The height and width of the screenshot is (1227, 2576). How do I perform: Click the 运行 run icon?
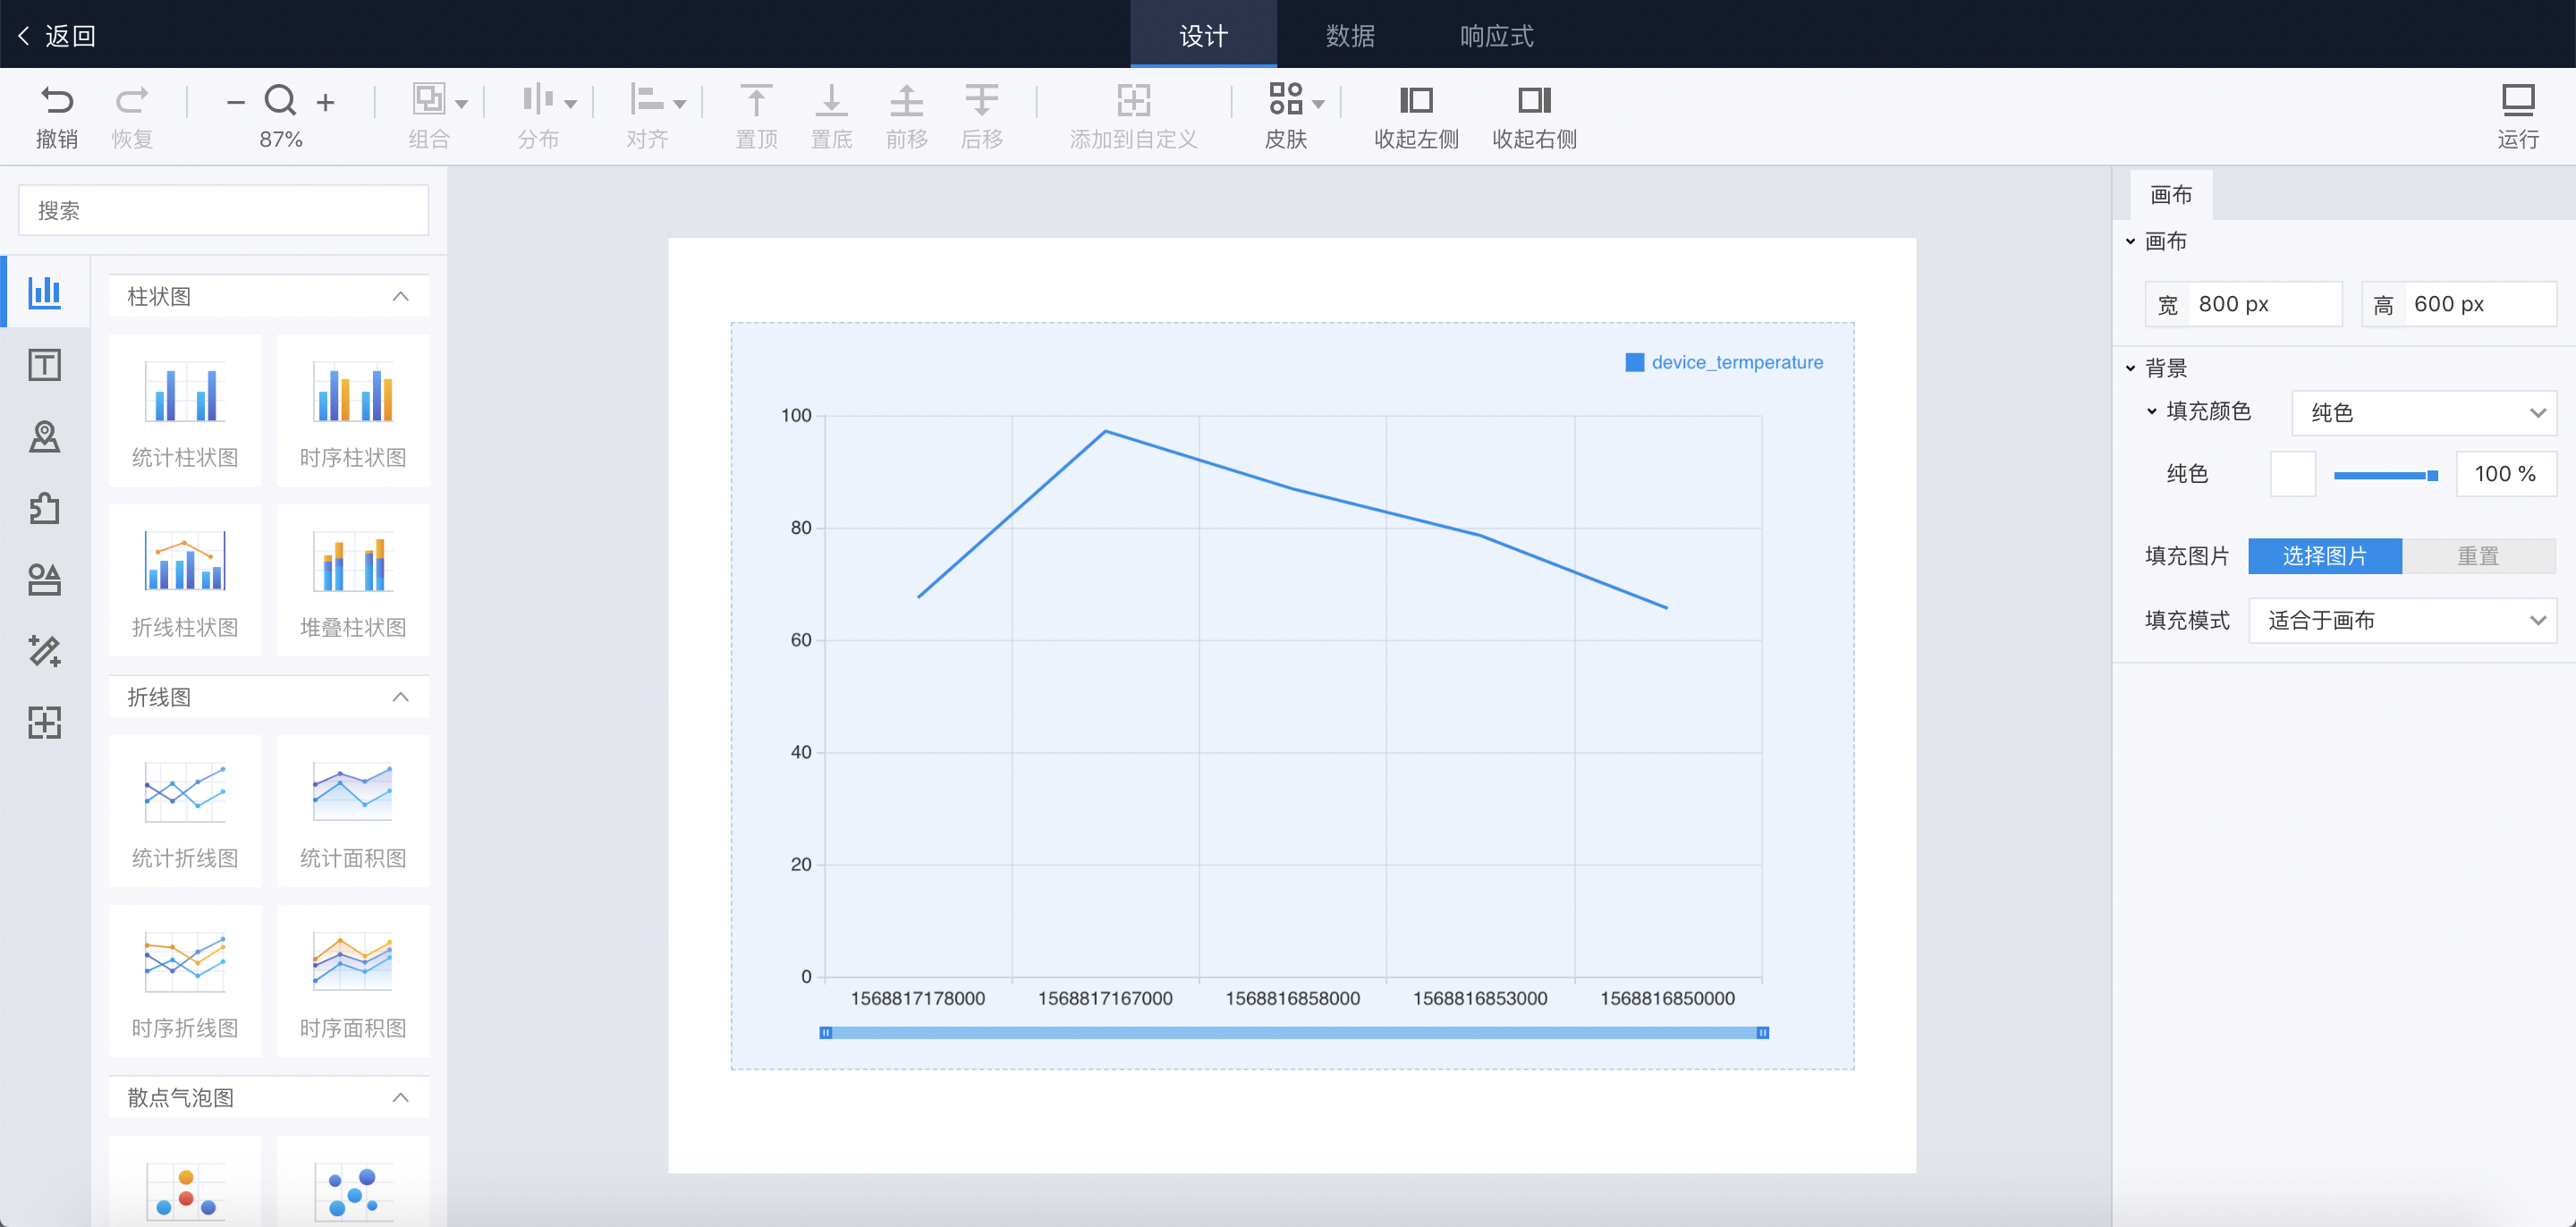[x=2518, y=100]
